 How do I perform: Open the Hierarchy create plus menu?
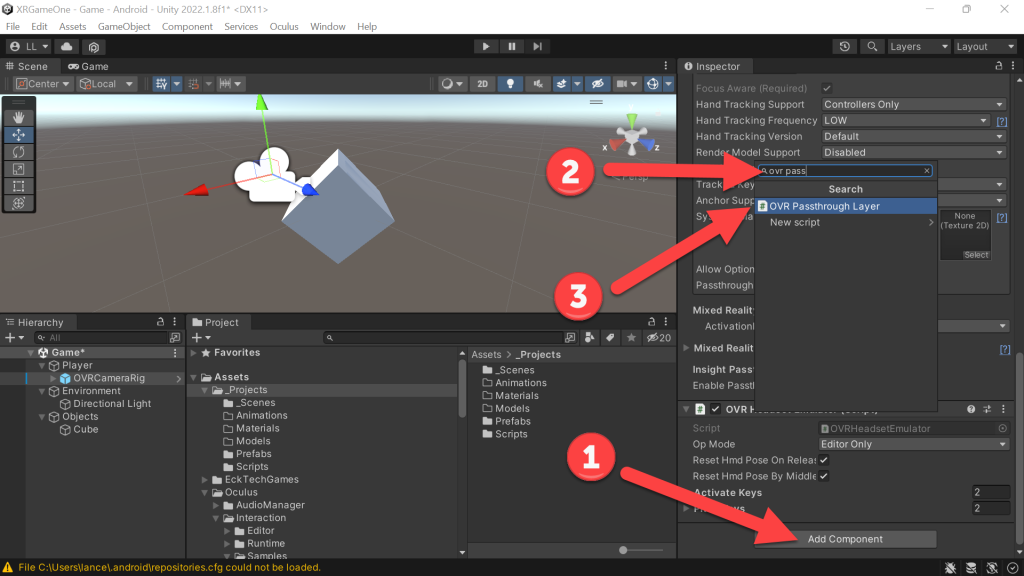14,338
